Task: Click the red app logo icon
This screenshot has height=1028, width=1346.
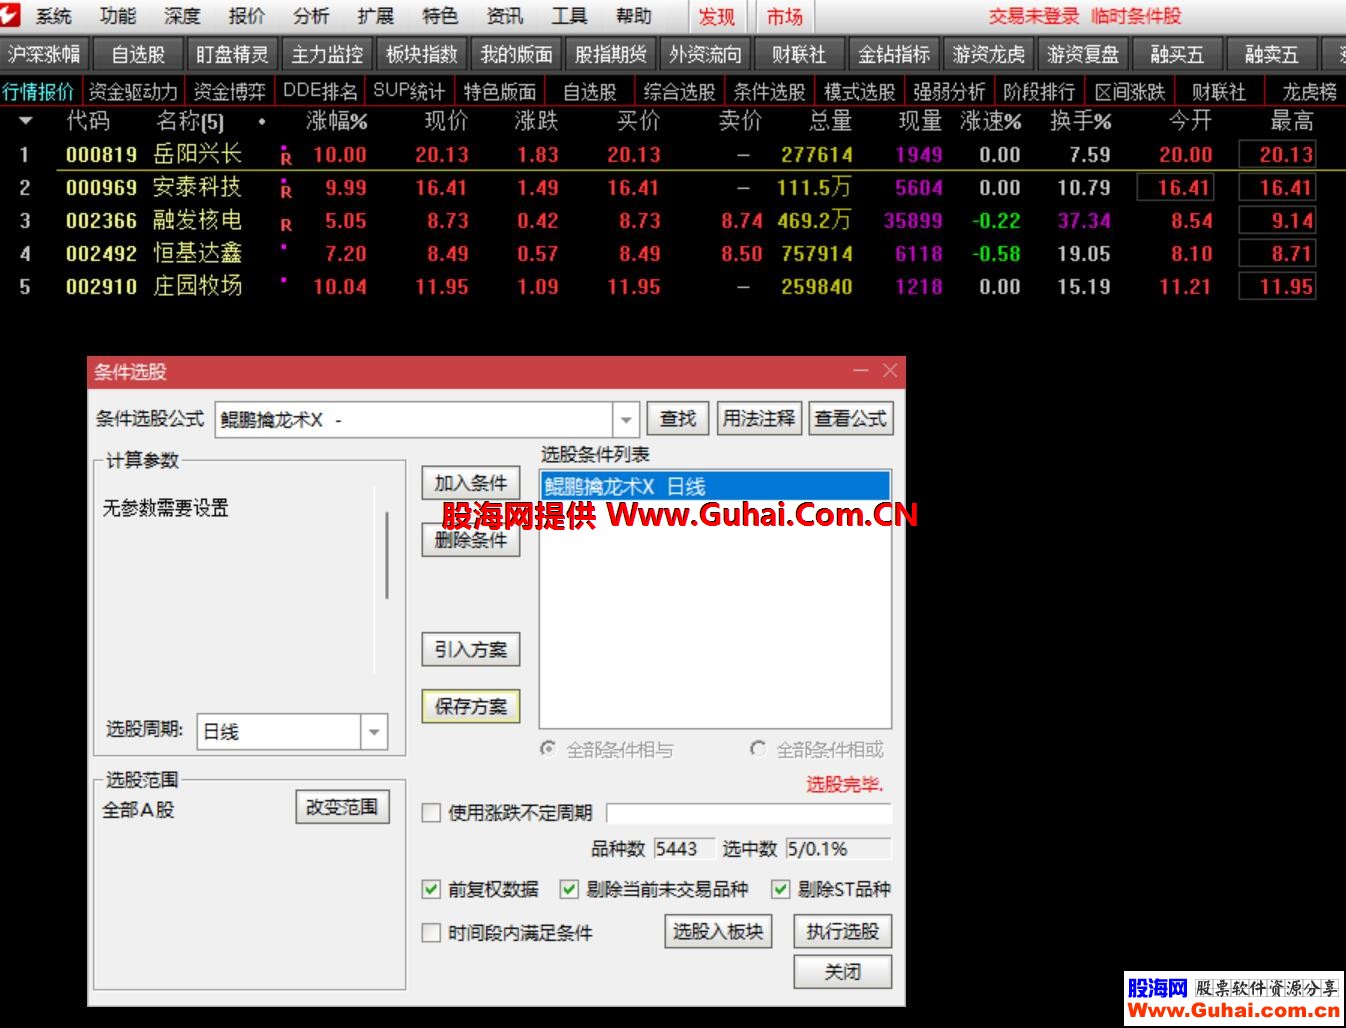Action: coord(11,15)
